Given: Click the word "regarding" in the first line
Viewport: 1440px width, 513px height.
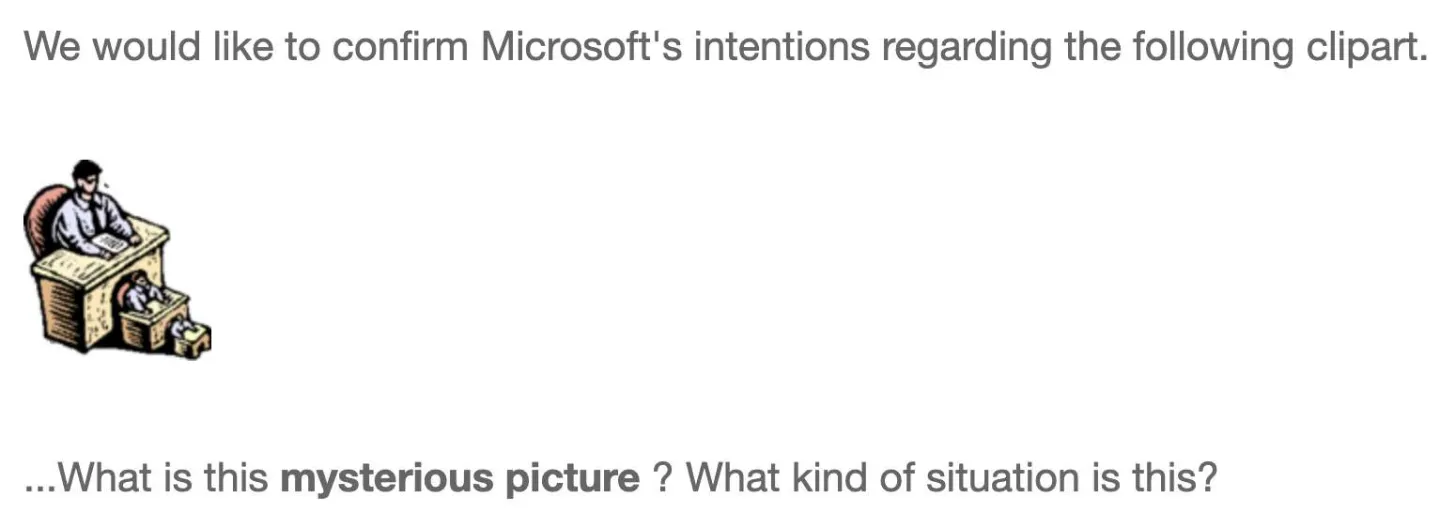Looking at the screenshot, I should (966, 47).
